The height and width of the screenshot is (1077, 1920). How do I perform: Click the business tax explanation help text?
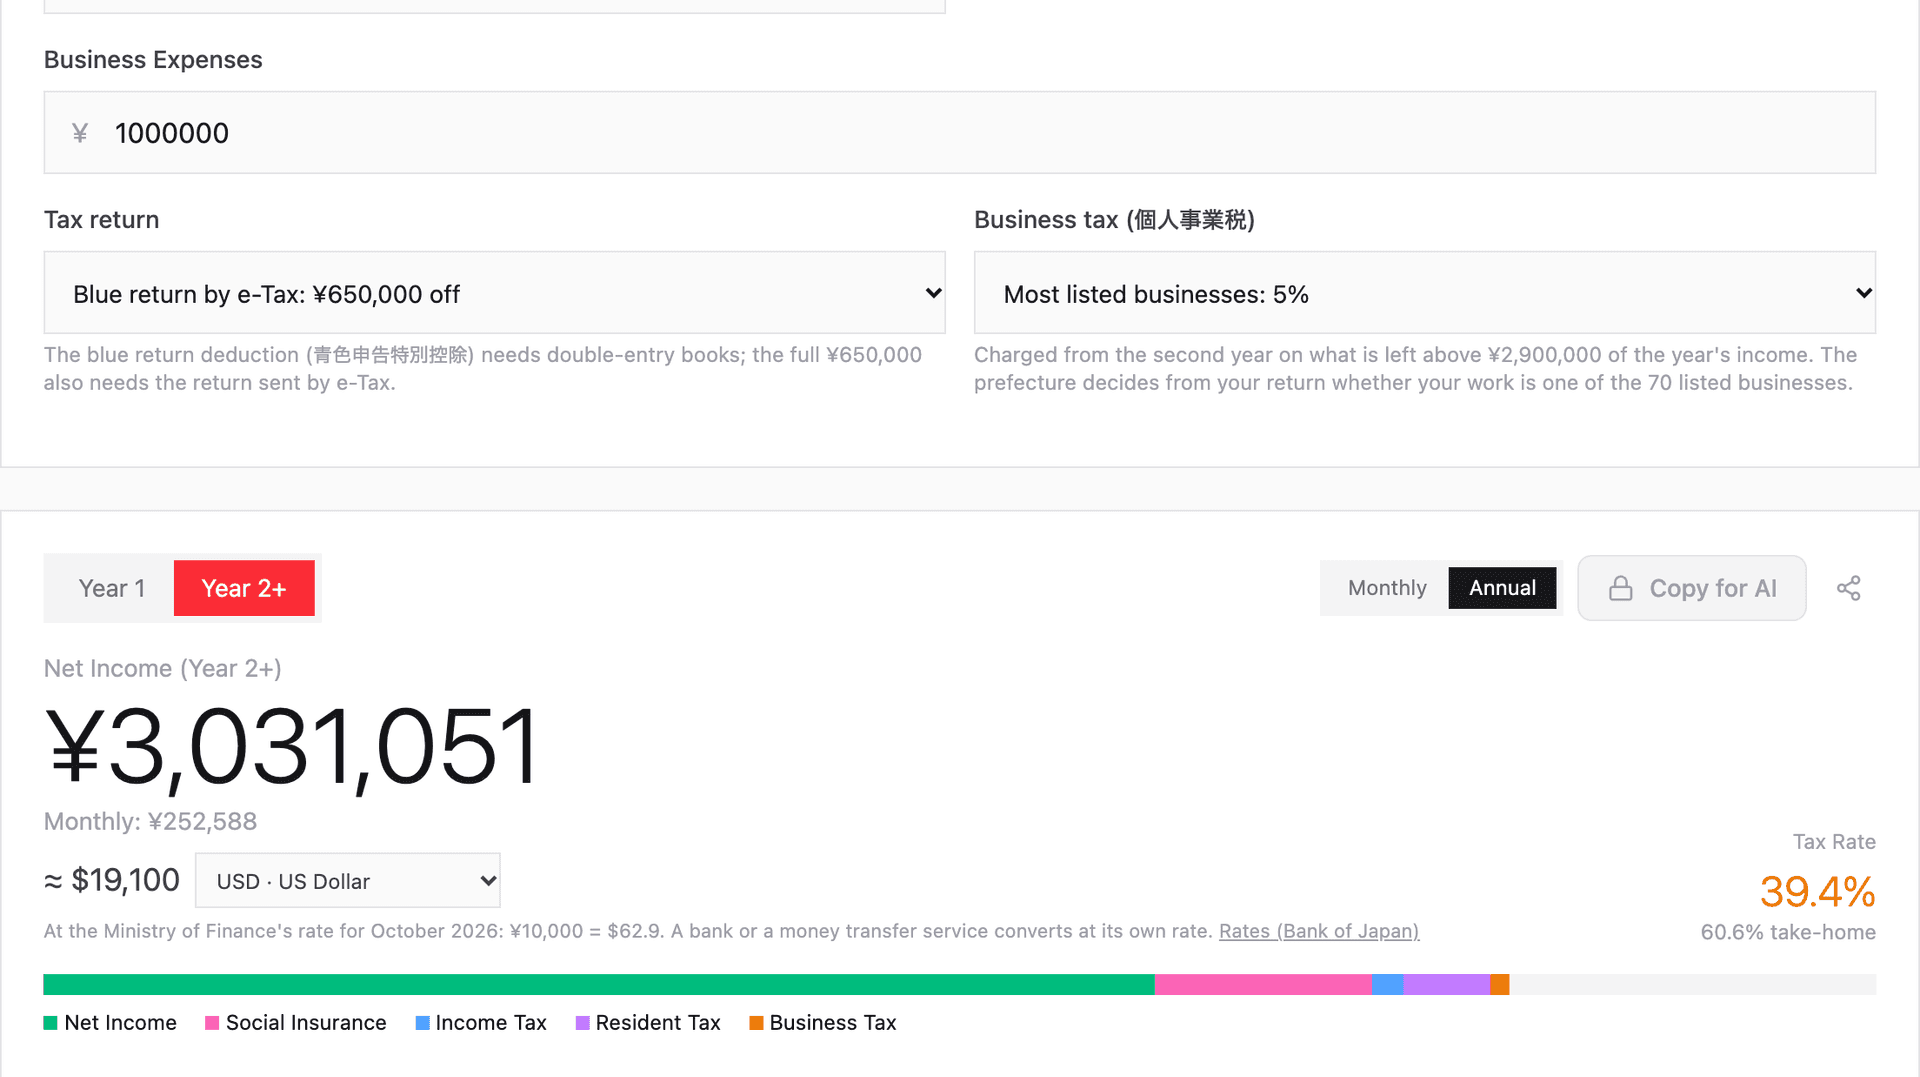click(x=1416, y=369)
